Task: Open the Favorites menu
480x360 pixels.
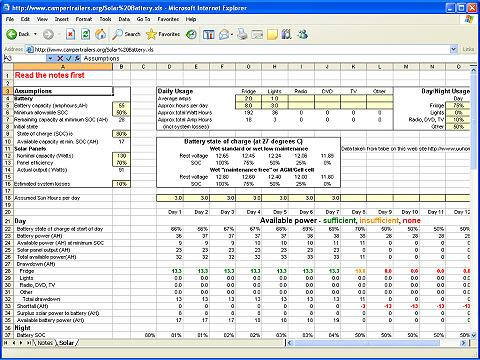Action: pyautogui.click(x=168, y=19)
